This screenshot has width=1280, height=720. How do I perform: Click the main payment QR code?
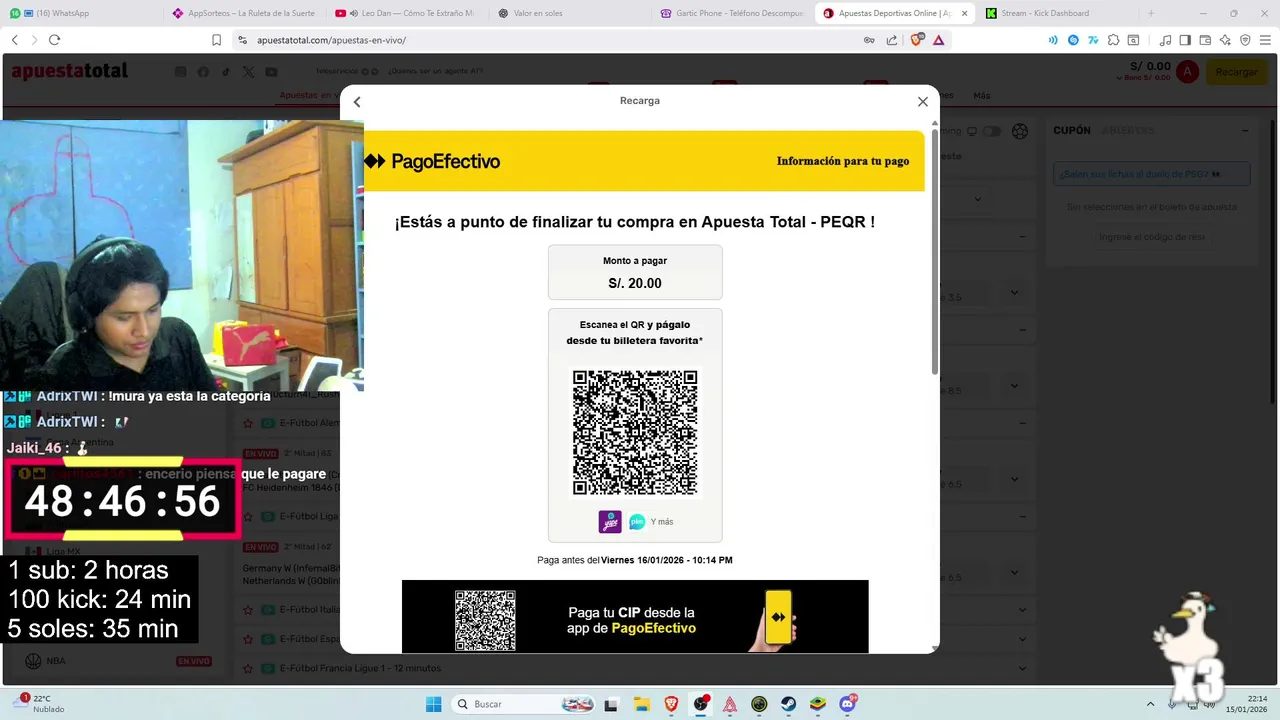pyautogui.click(x=635, y=432)
